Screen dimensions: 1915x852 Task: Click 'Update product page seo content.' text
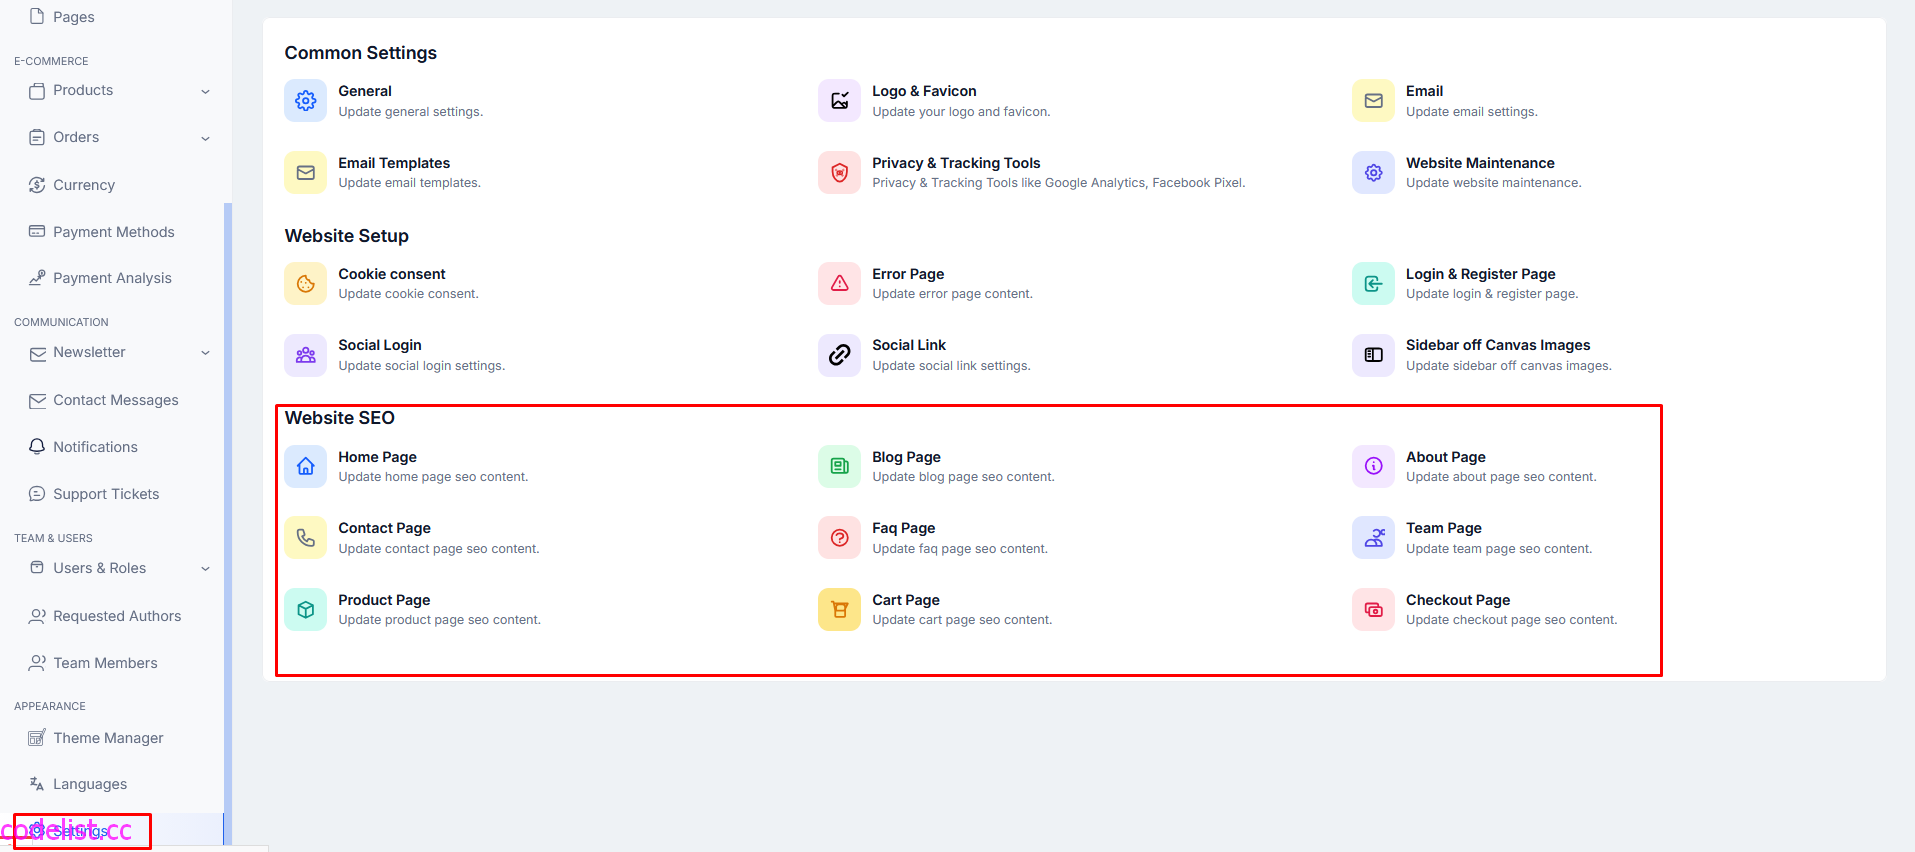tap(439, 620)
